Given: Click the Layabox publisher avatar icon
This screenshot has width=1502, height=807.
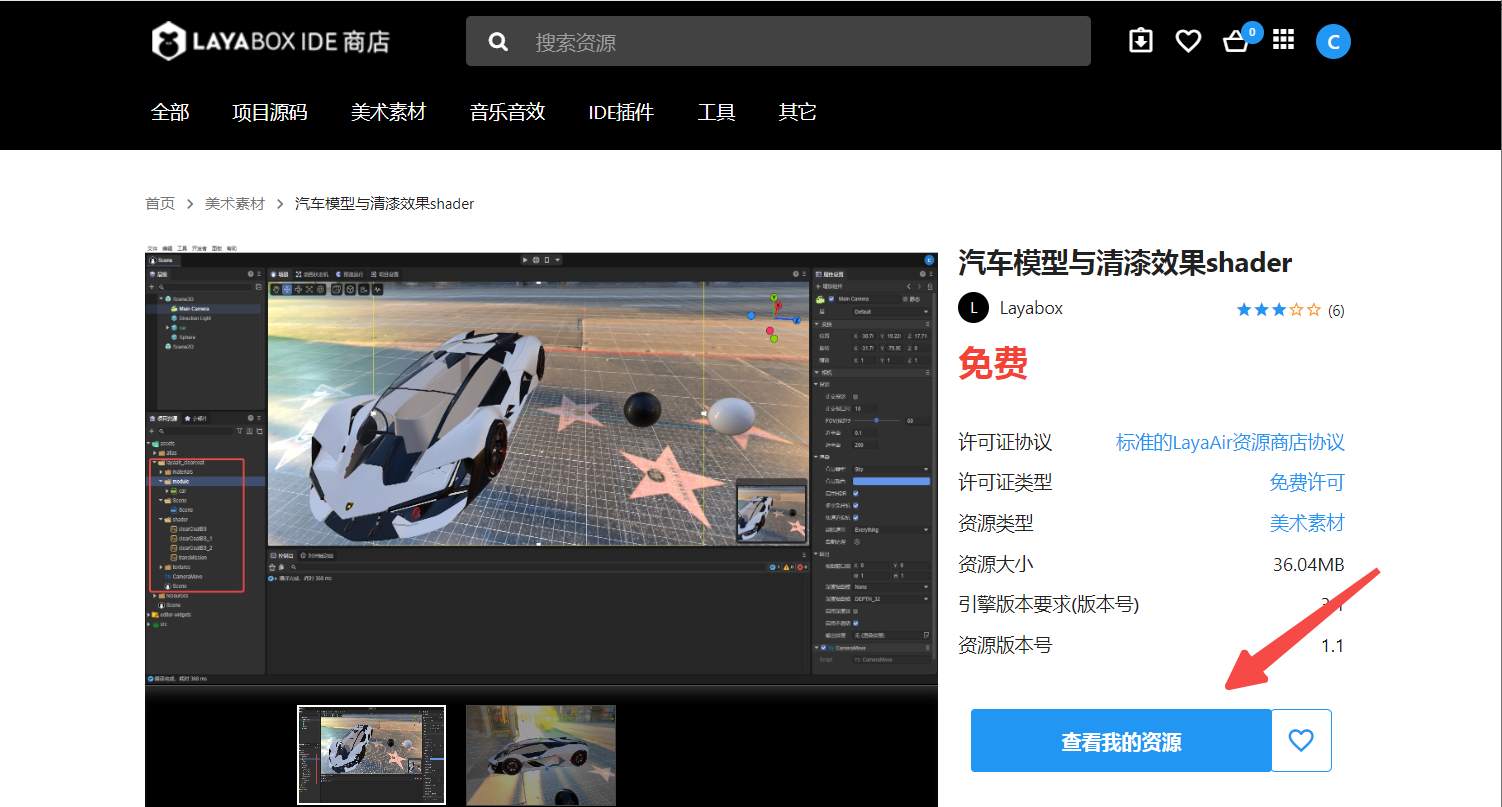Looking at the screenshot, I should (x=973, y=308).
